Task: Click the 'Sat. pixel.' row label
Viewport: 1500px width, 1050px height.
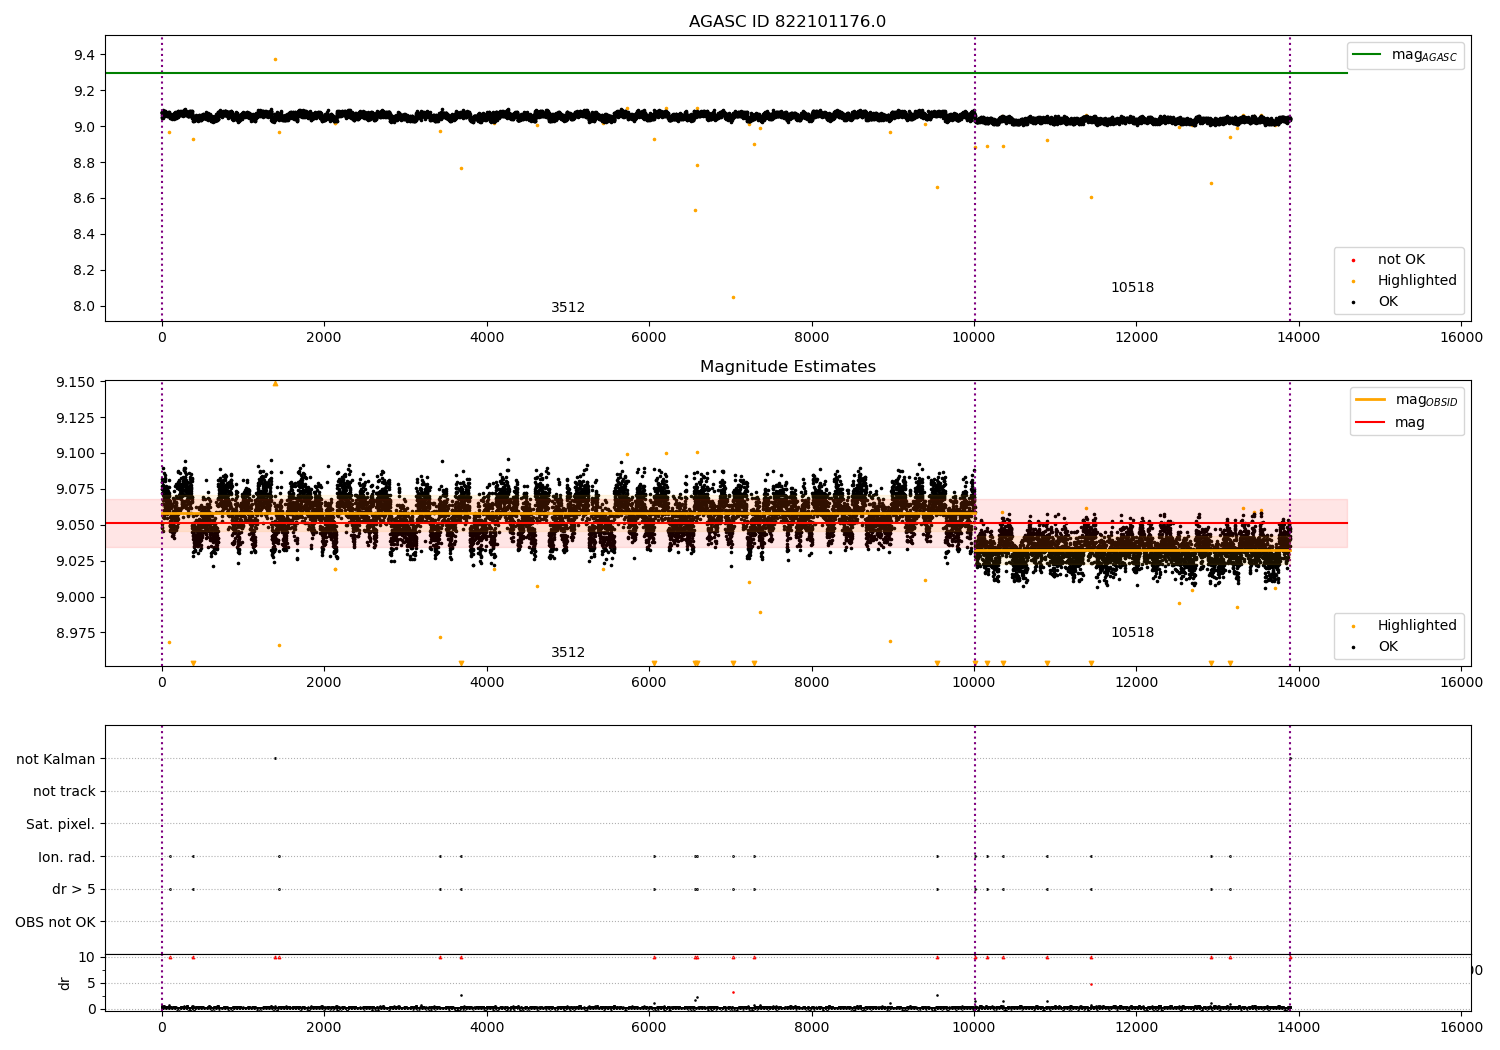Action: point(61,825)
